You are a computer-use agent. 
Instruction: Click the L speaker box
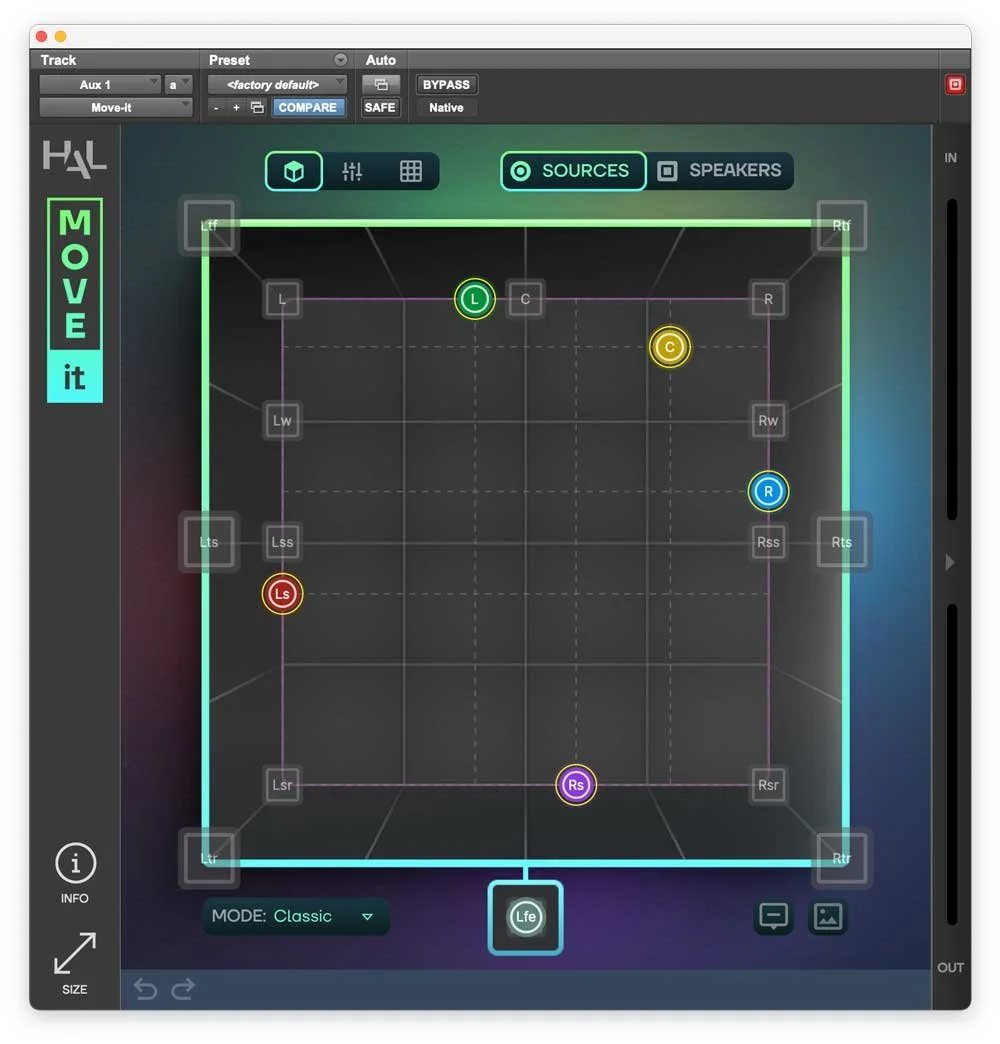[282, 299]
